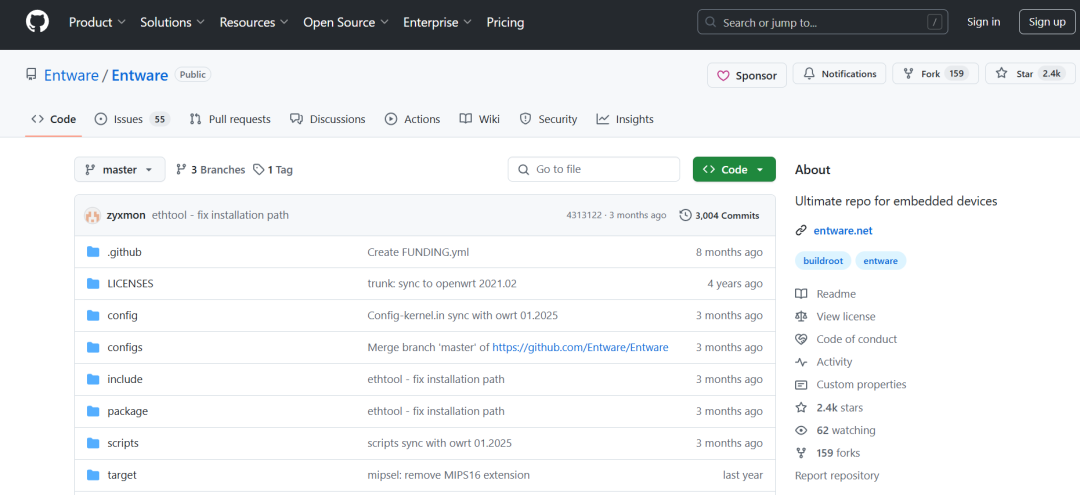
Task: Open the Pricing page
Action: [505, 22]
